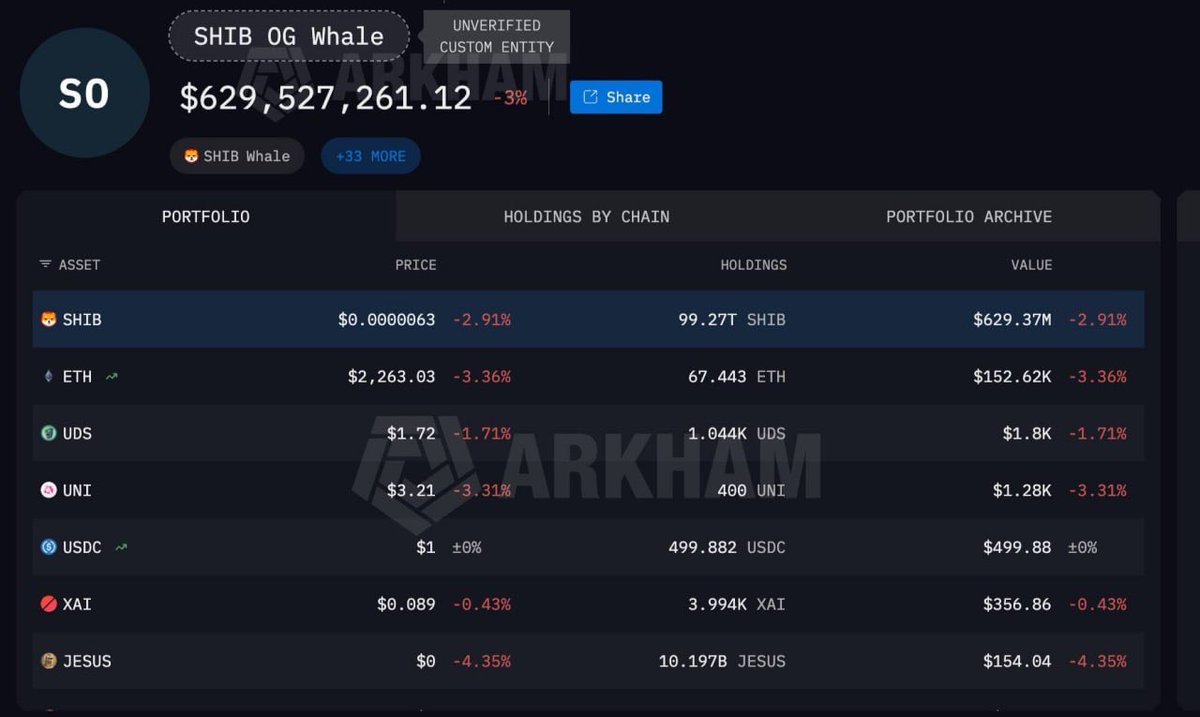This screenshot has height=717, width=1200.
Task: Click the UNI token icon
Action: click(x=48, y=490)
